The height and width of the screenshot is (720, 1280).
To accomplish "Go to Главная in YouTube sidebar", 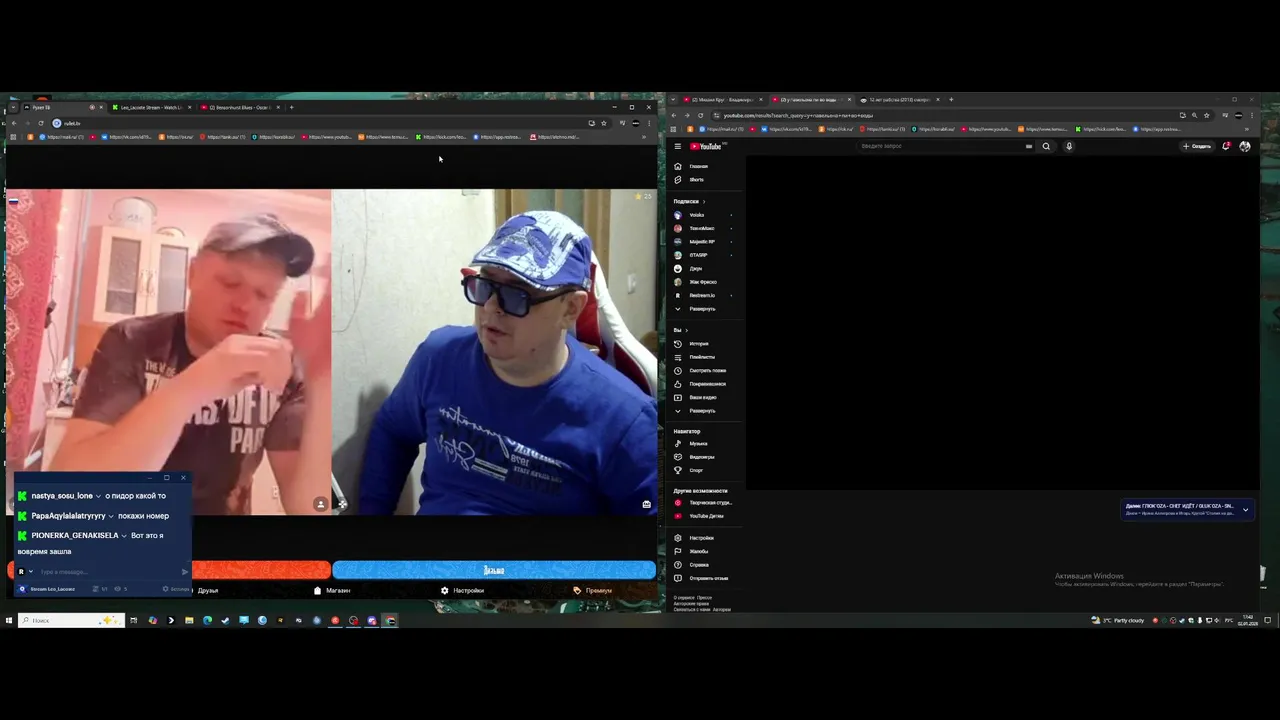I will (x=705, y=166).
